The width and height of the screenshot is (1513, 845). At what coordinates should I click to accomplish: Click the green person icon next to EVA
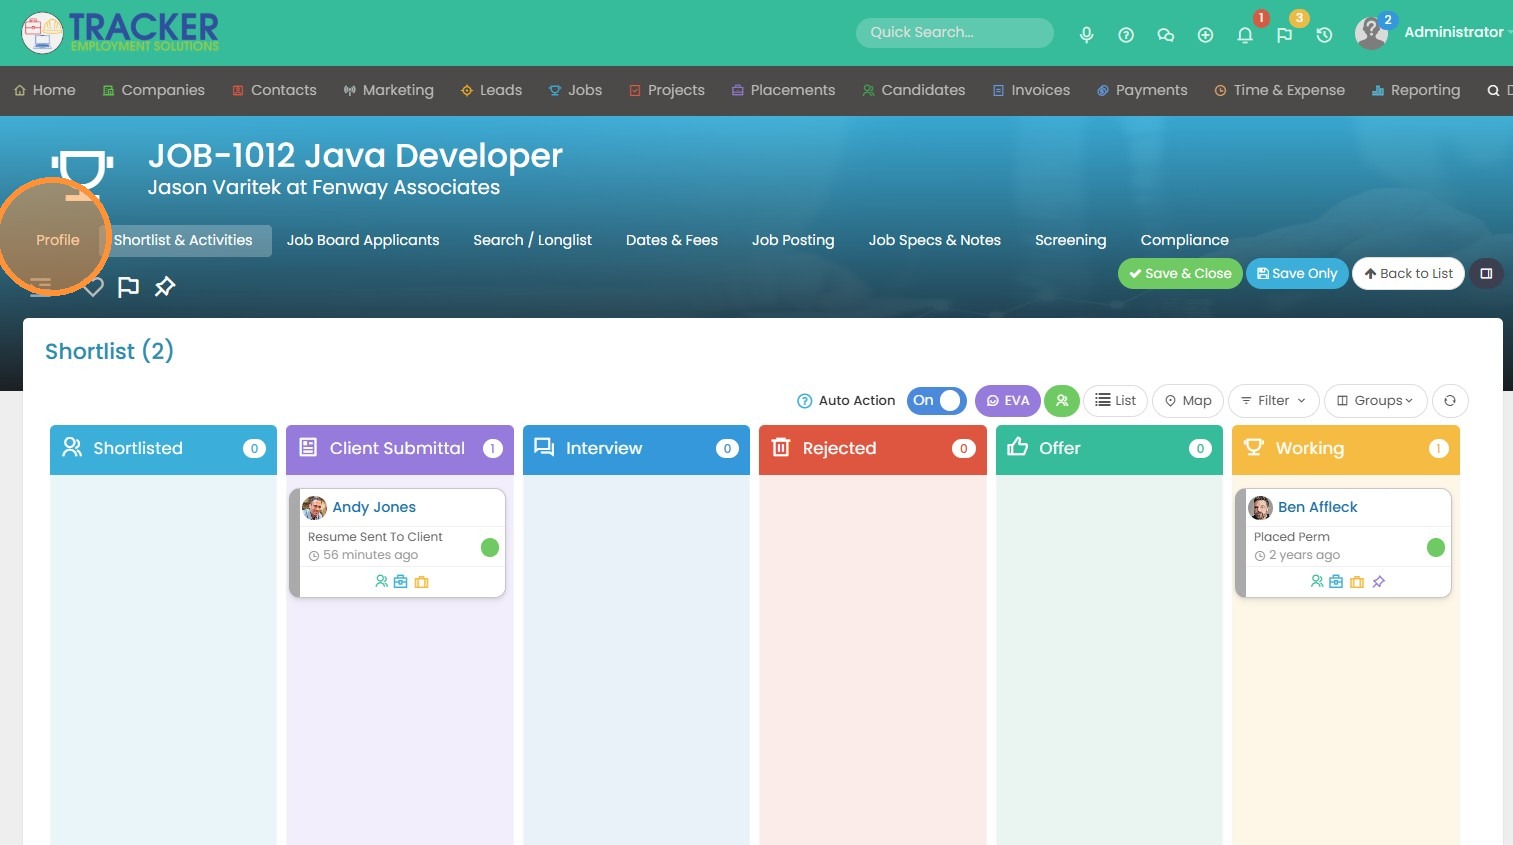1062,400
